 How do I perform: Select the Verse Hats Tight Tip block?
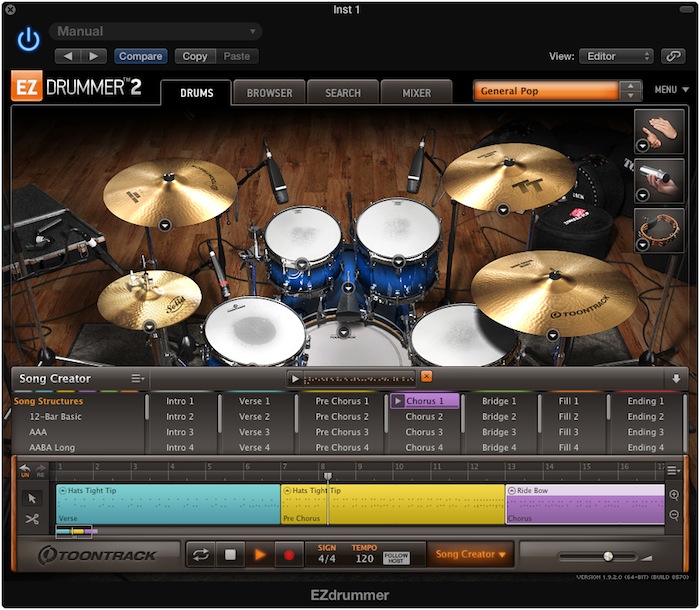168,504
